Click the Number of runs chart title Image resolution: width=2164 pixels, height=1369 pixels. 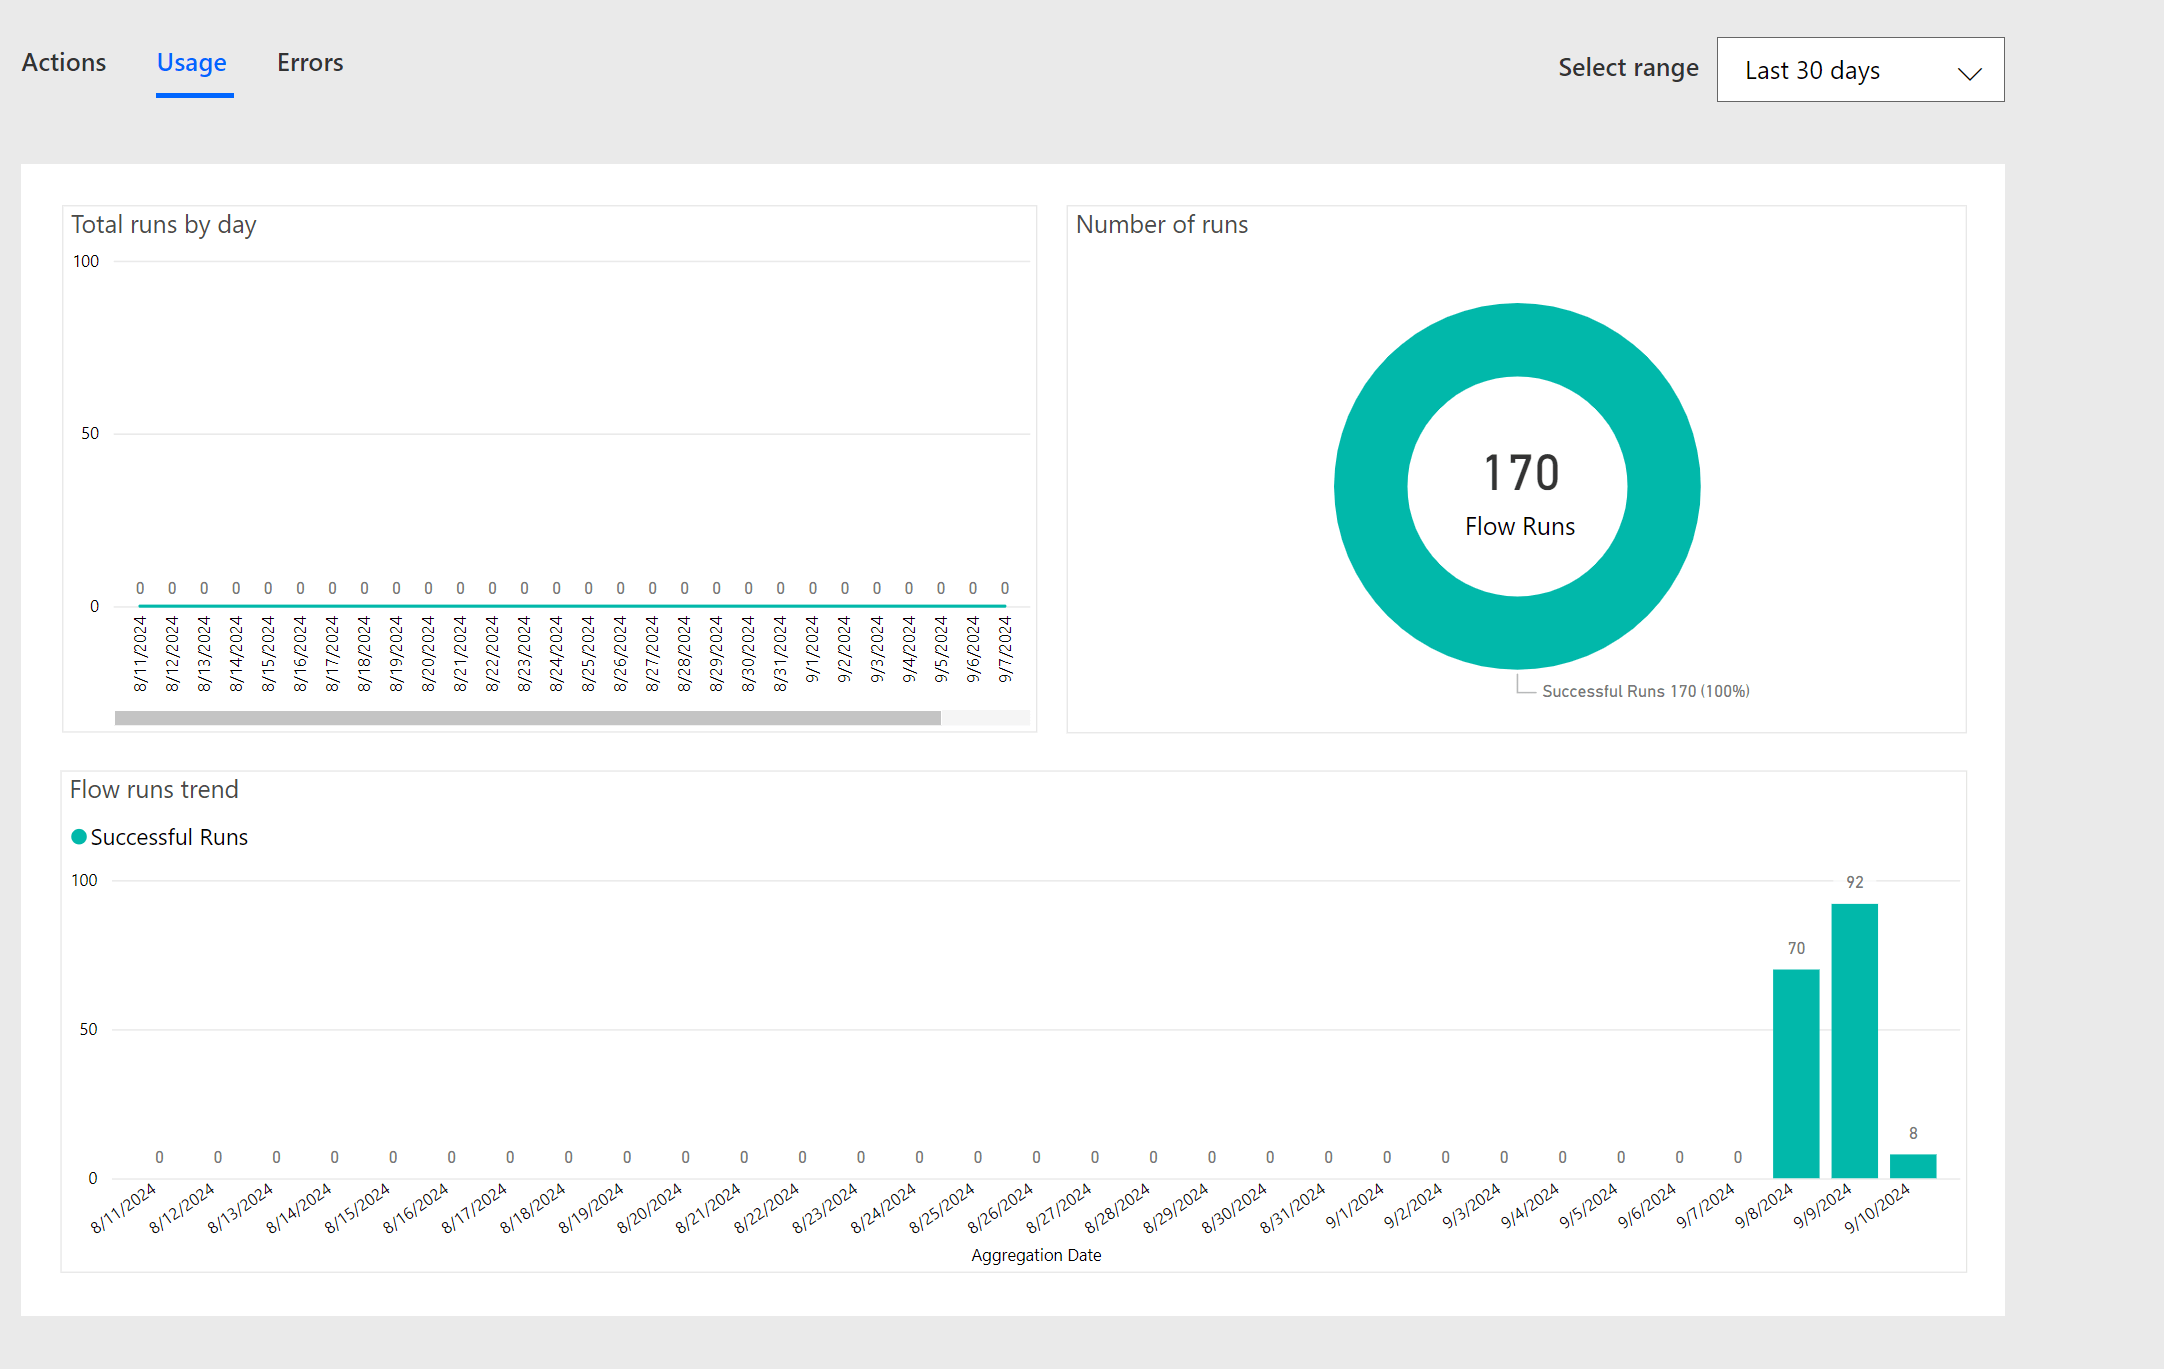click(1161, 225)
